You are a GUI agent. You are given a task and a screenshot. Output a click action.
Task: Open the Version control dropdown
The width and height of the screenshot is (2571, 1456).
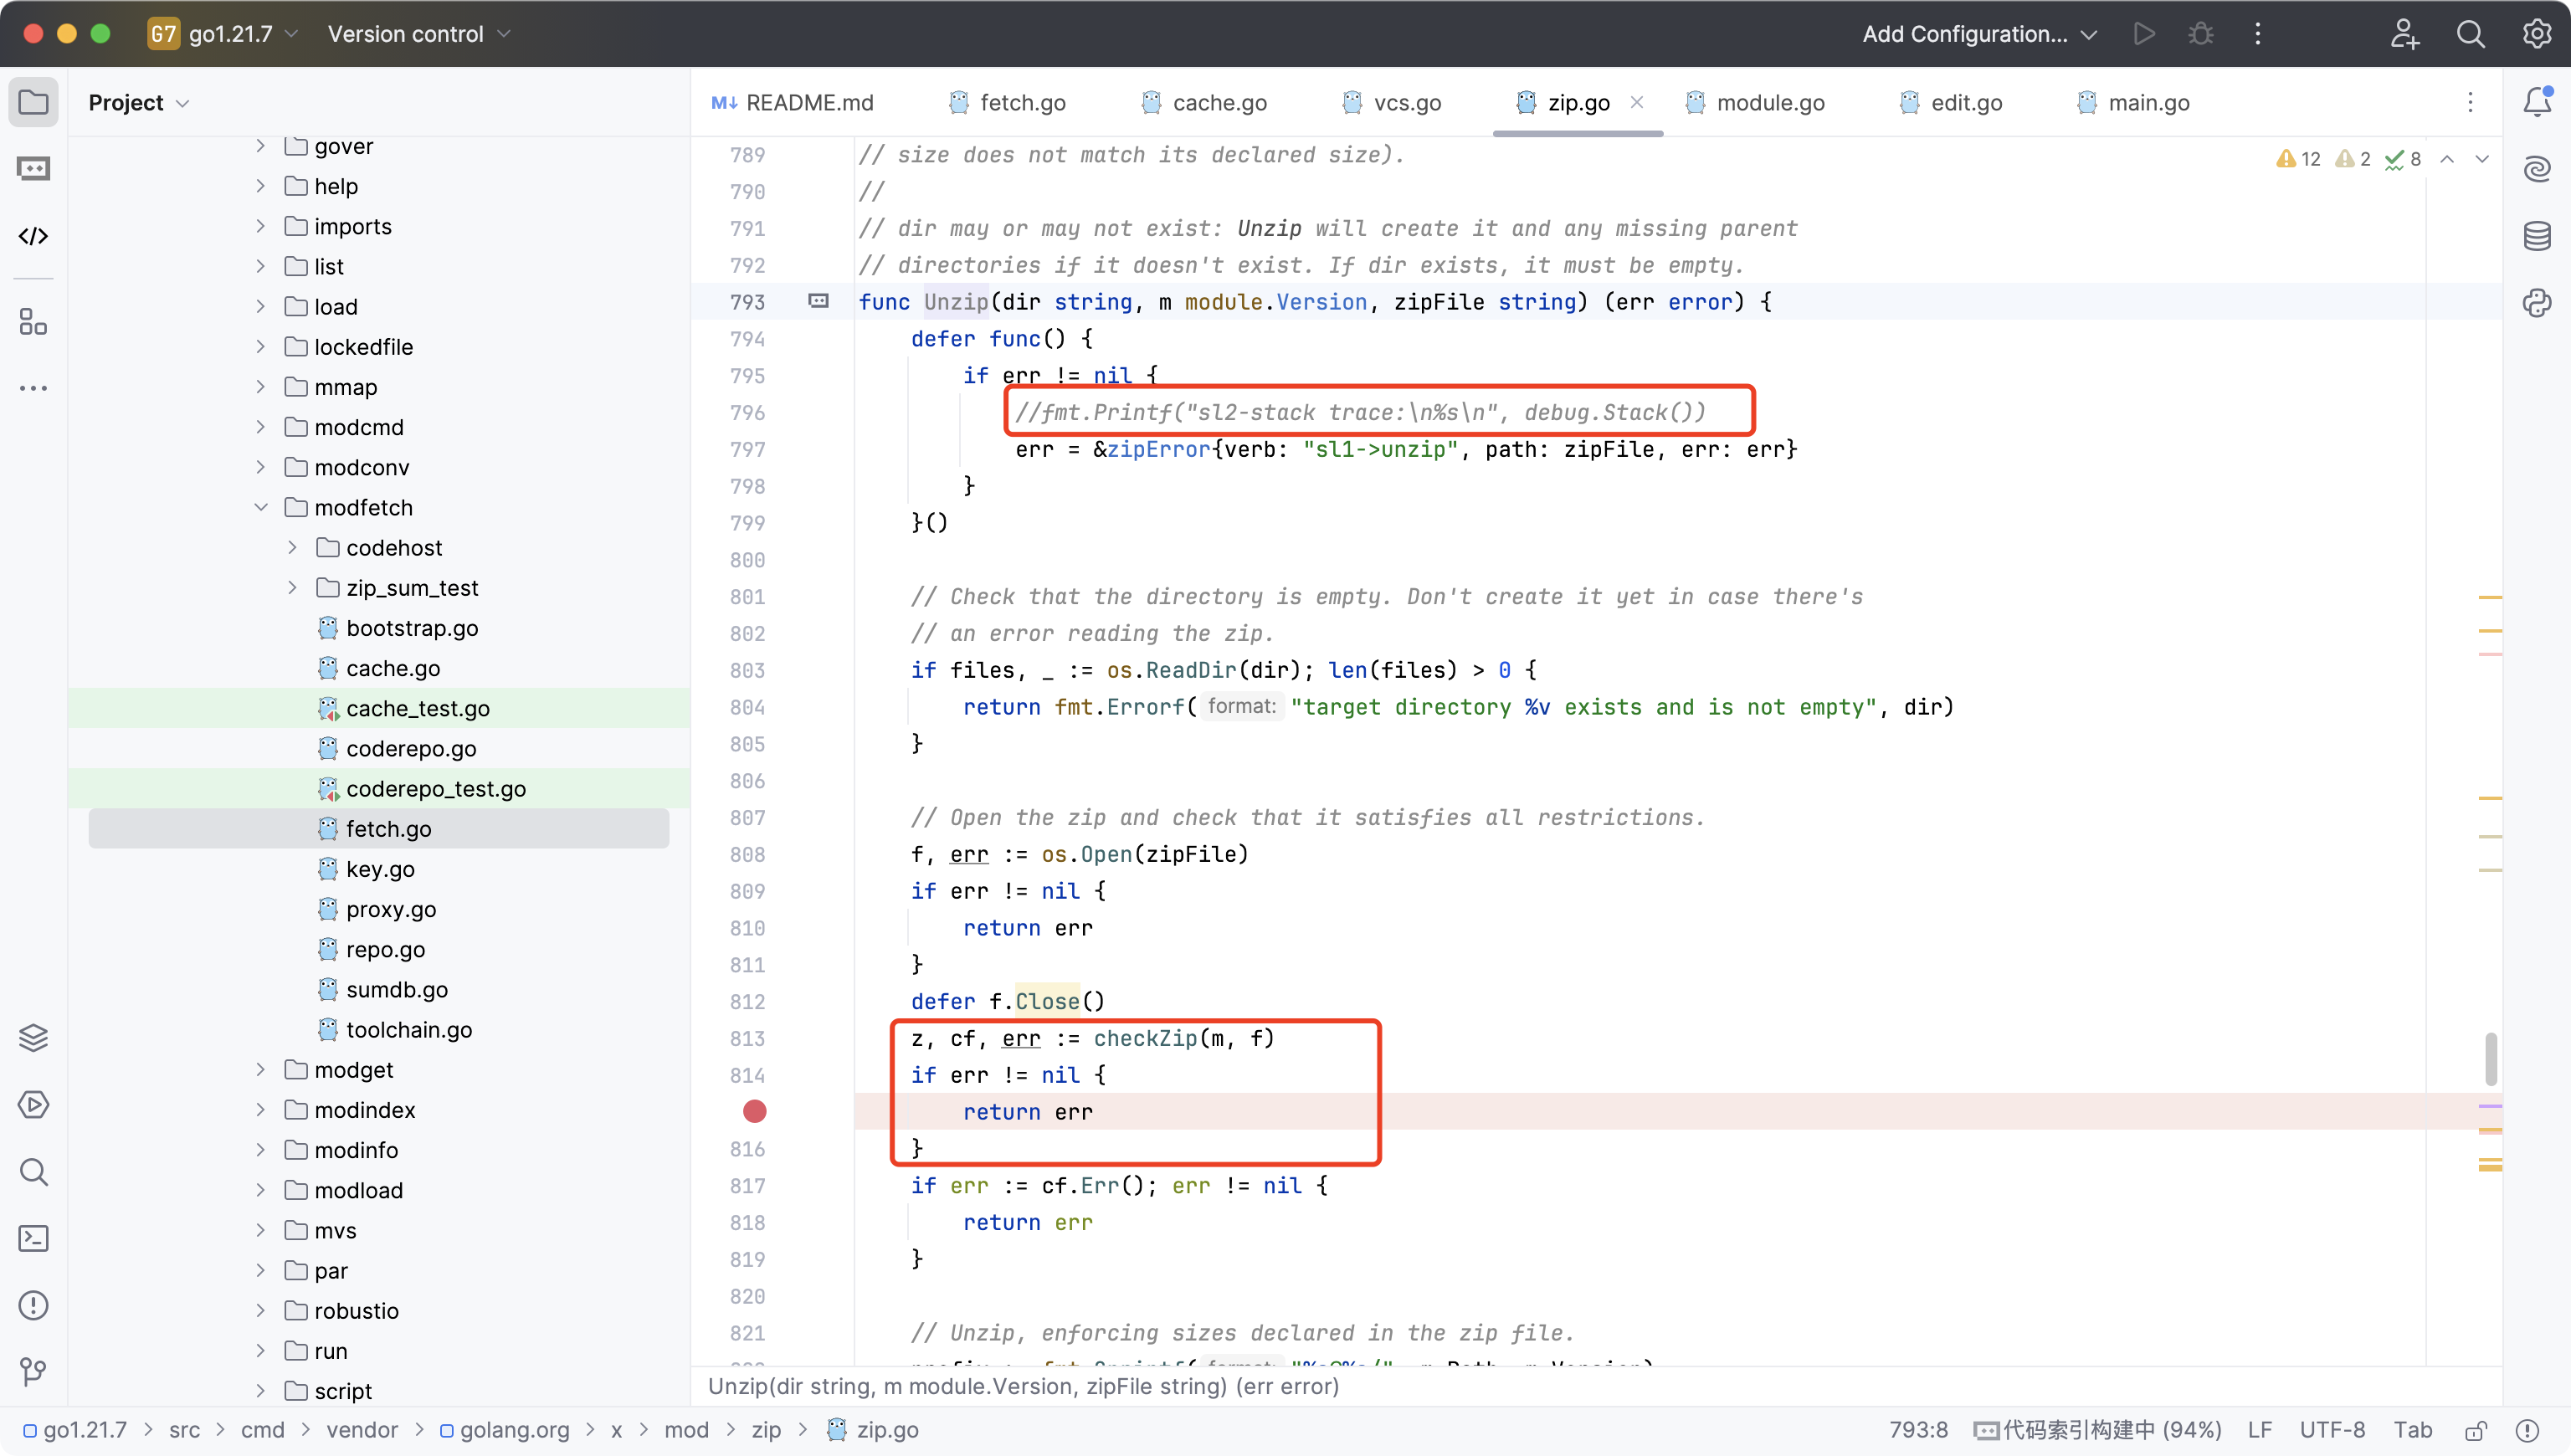(419, 34)
